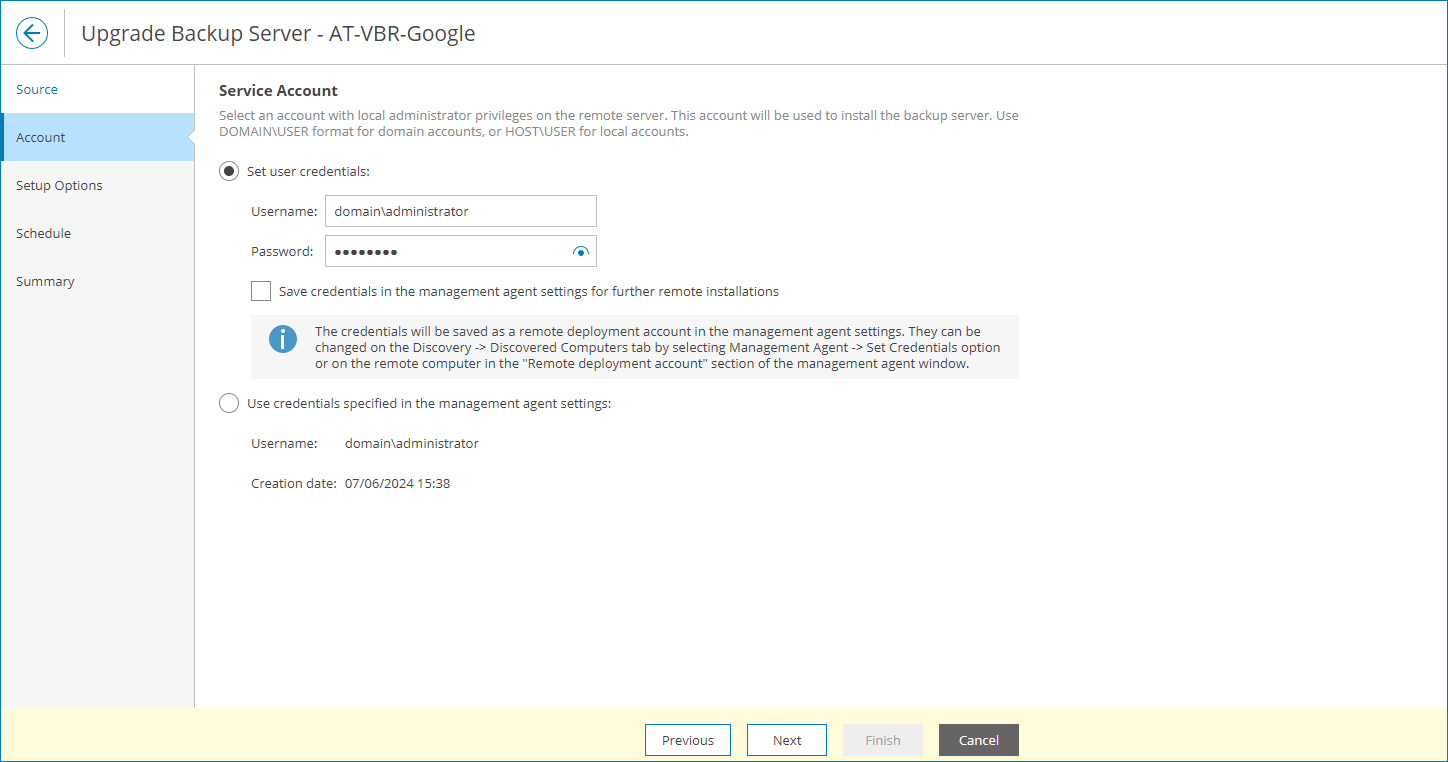Cancel the upgrade wizard
The image size is (1448, 762).
[978, 740]
